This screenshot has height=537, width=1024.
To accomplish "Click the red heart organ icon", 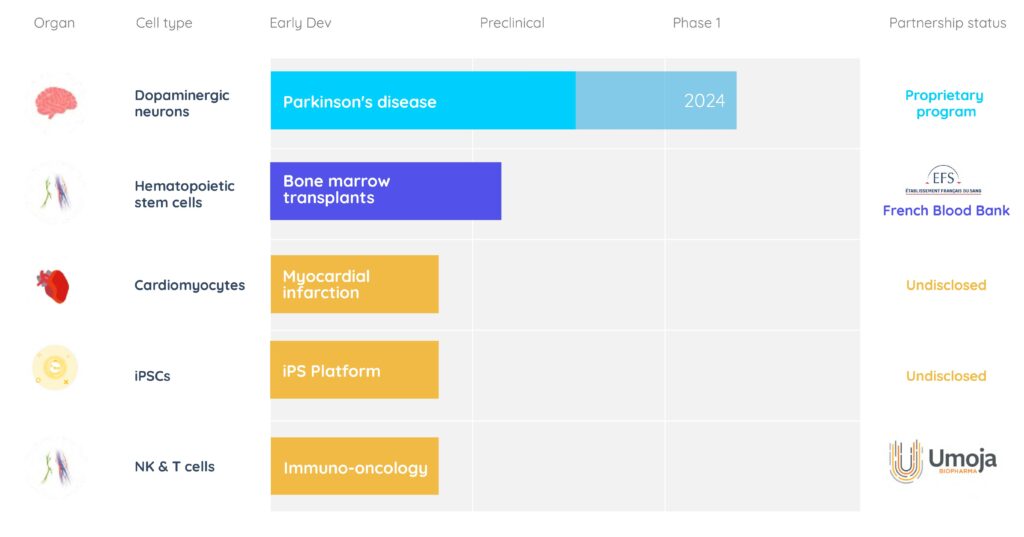I will pyautogui.click(x=54, y=286).
